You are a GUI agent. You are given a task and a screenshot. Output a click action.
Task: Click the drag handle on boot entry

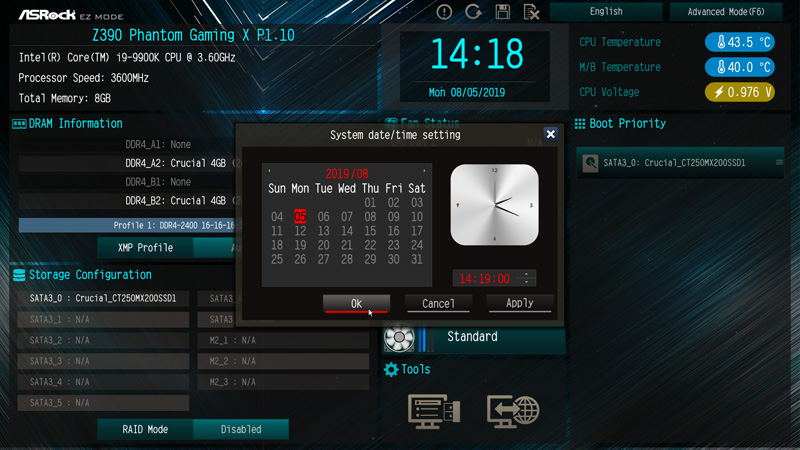[x=779, y=162]
